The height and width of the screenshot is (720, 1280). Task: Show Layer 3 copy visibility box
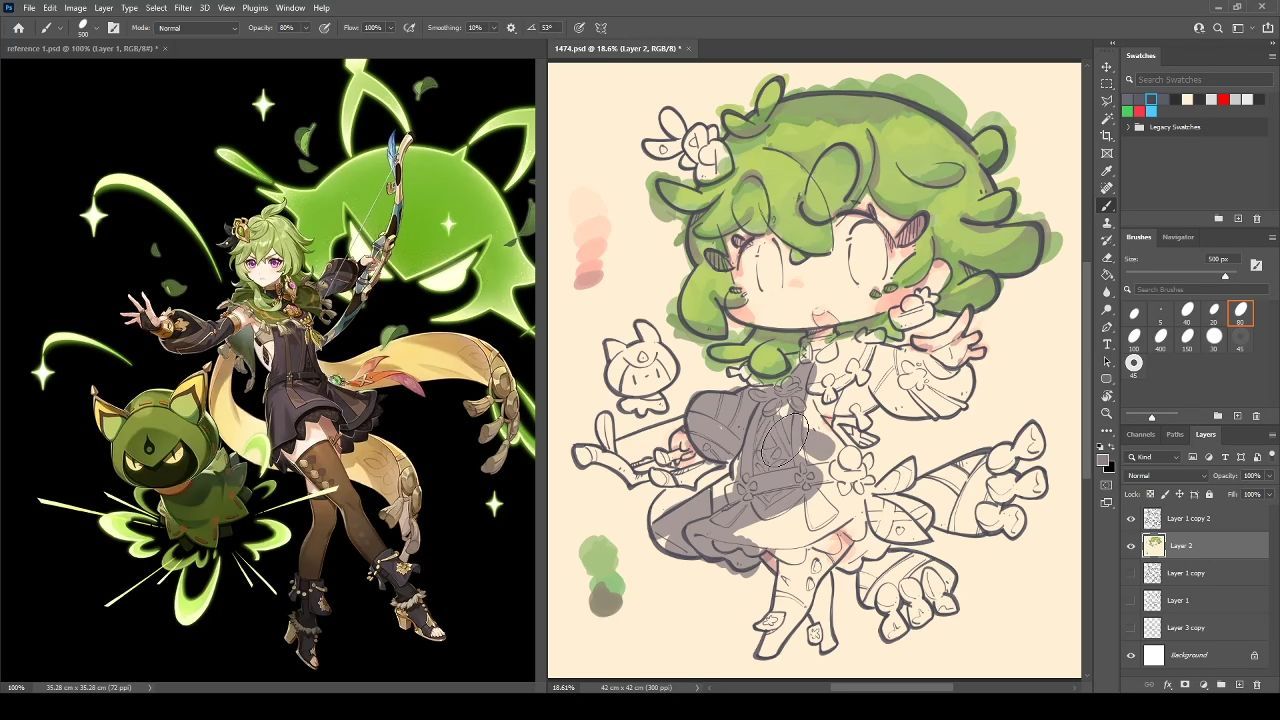pos(1131,628)
